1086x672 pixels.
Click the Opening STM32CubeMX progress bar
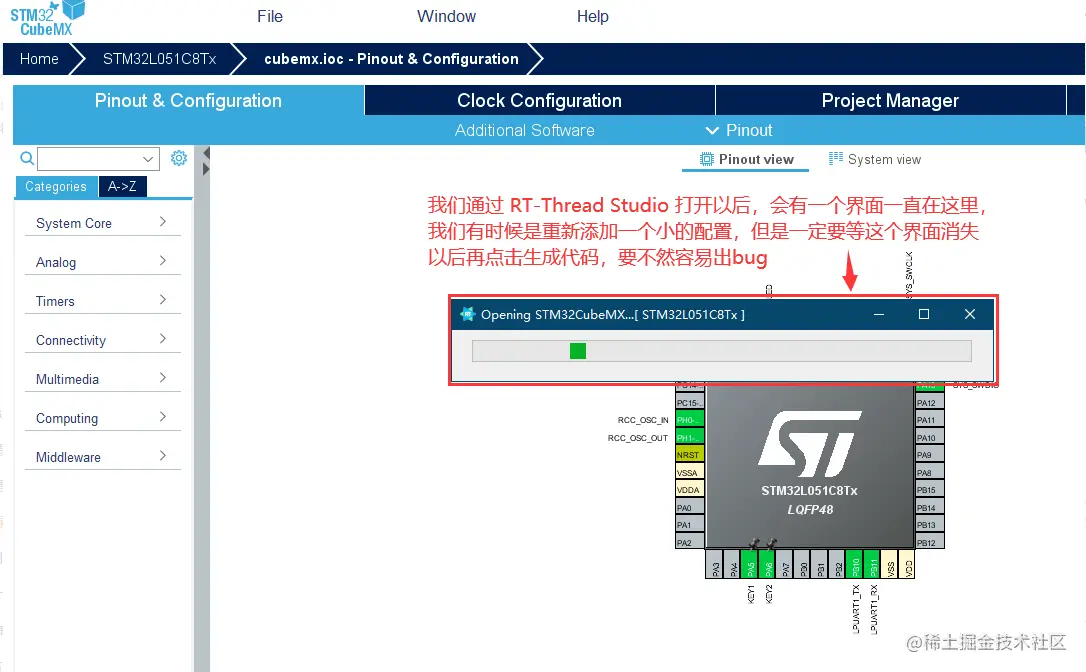click(x=722, y=351)
